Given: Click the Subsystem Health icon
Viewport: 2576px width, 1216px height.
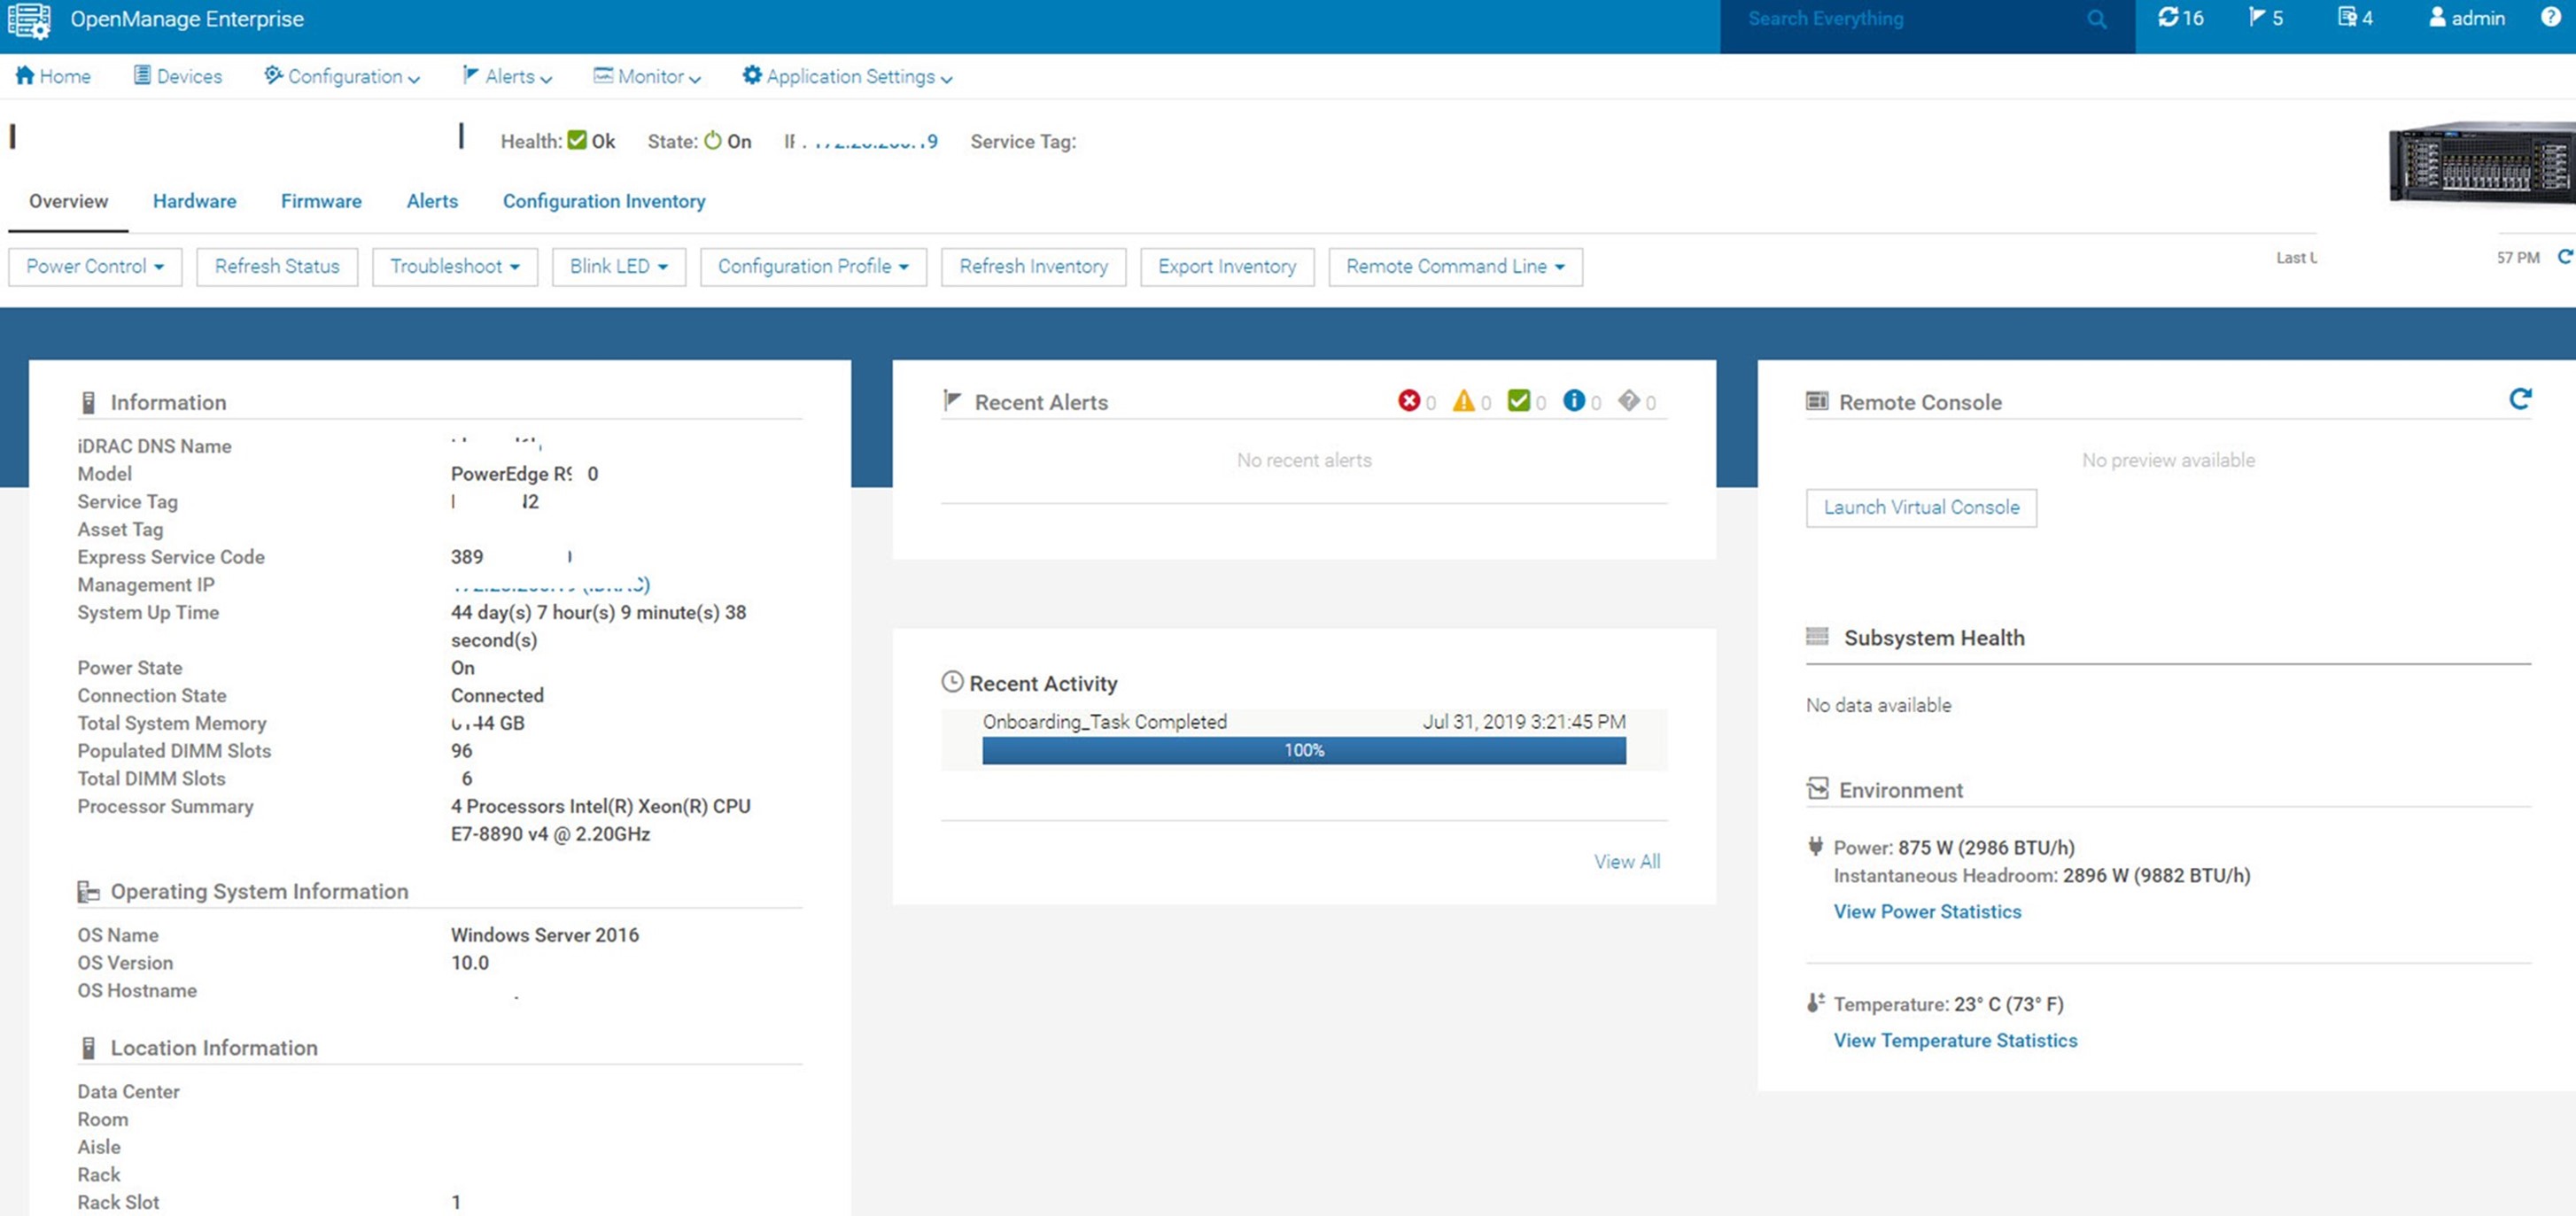Looking at the screenshot, I should point(1817,636).
